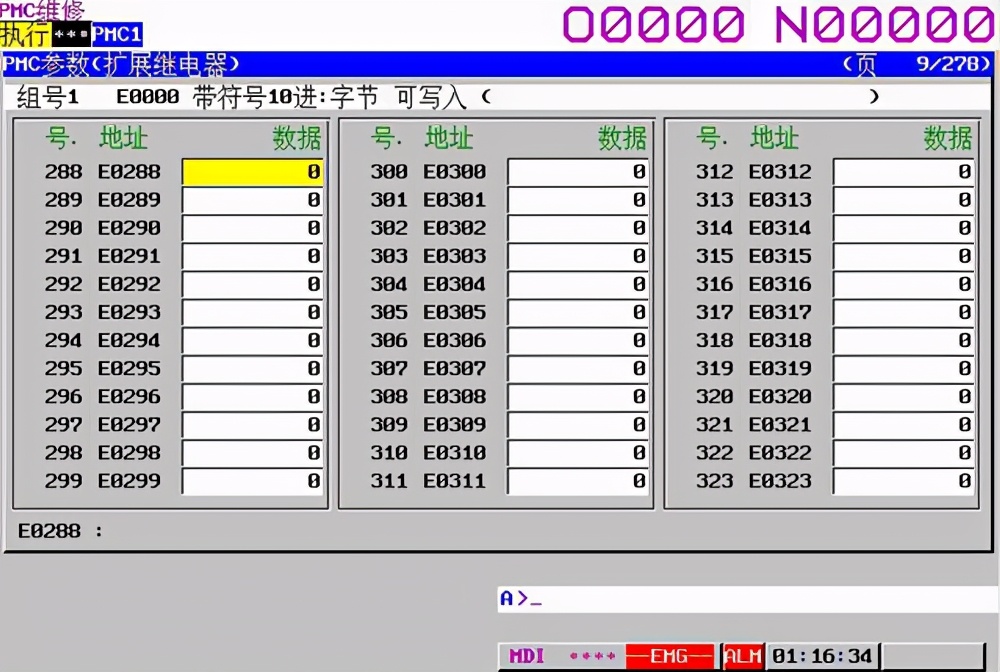Click the PMC维修 title text
The height and width of the screenshot is (672, 1000).
41,10
